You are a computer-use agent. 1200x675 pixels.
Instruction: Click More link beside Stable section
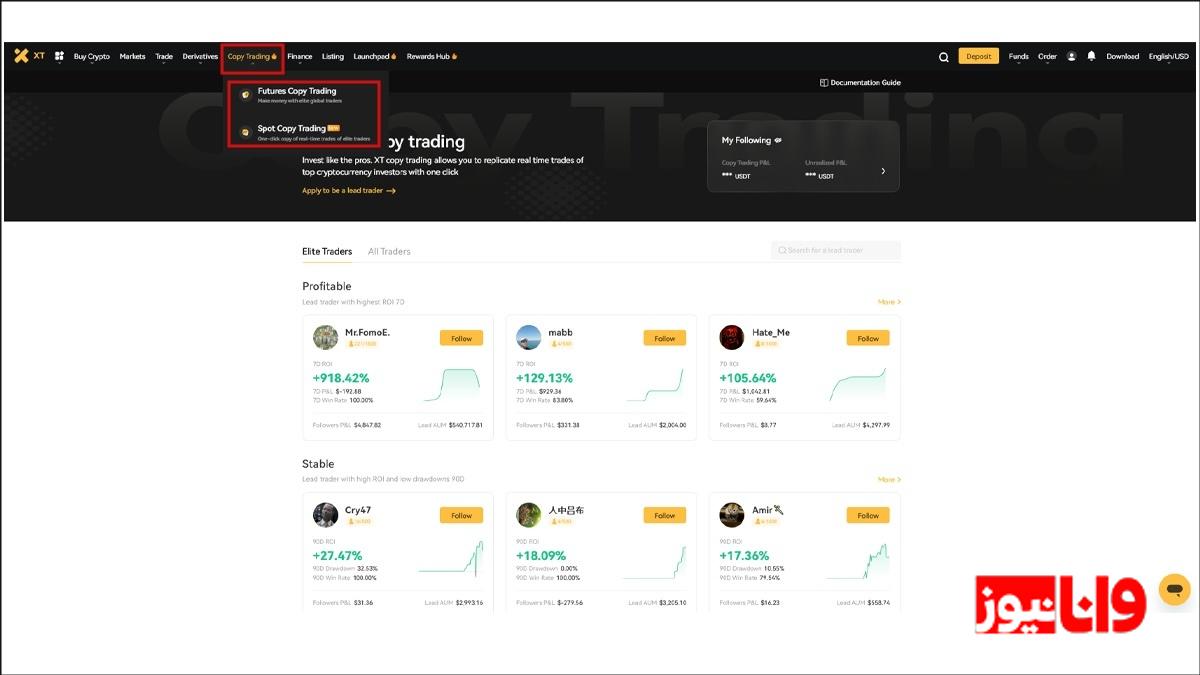pyautogui.click(x=889, y=479)
